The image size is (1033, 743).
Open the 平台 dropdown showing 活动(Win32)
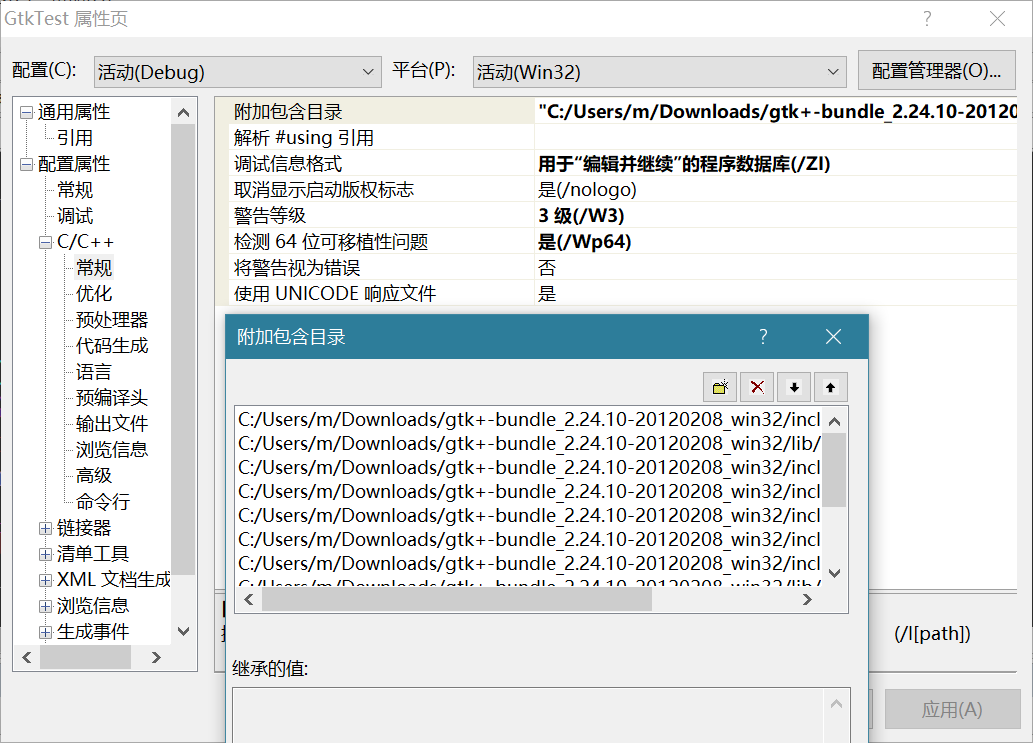[660, 72]
